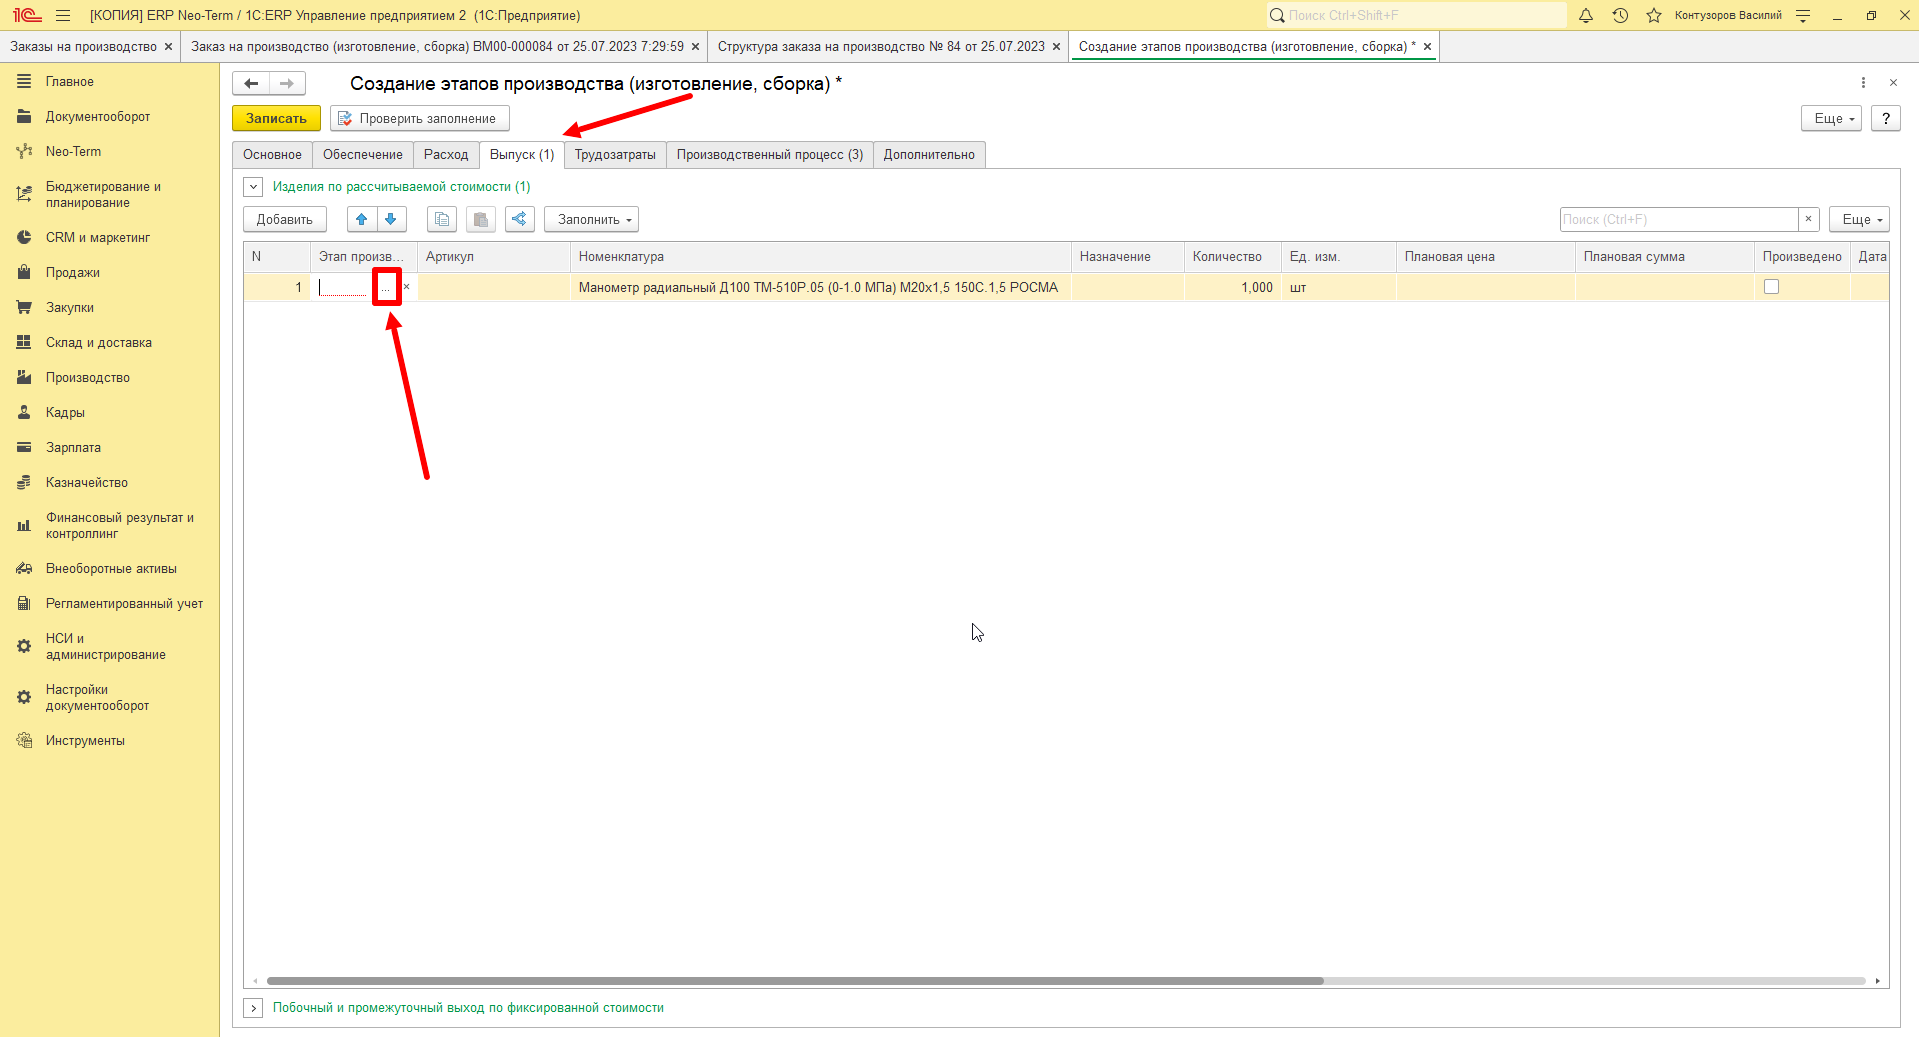Clear the Этап производства cell with x
This screenshot has width=1919, height=1037.
click(406, 287)
